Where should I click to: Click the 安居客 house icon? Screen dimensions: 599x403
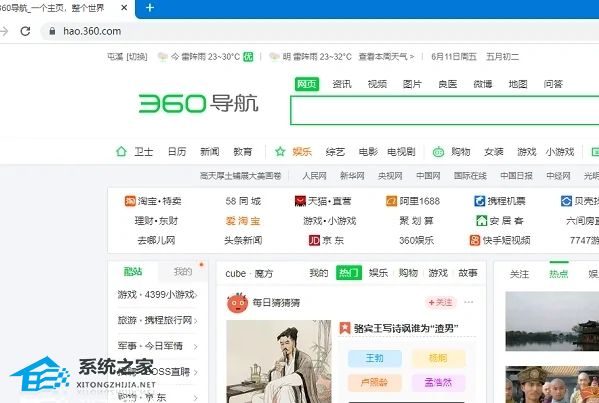point(482,220)
